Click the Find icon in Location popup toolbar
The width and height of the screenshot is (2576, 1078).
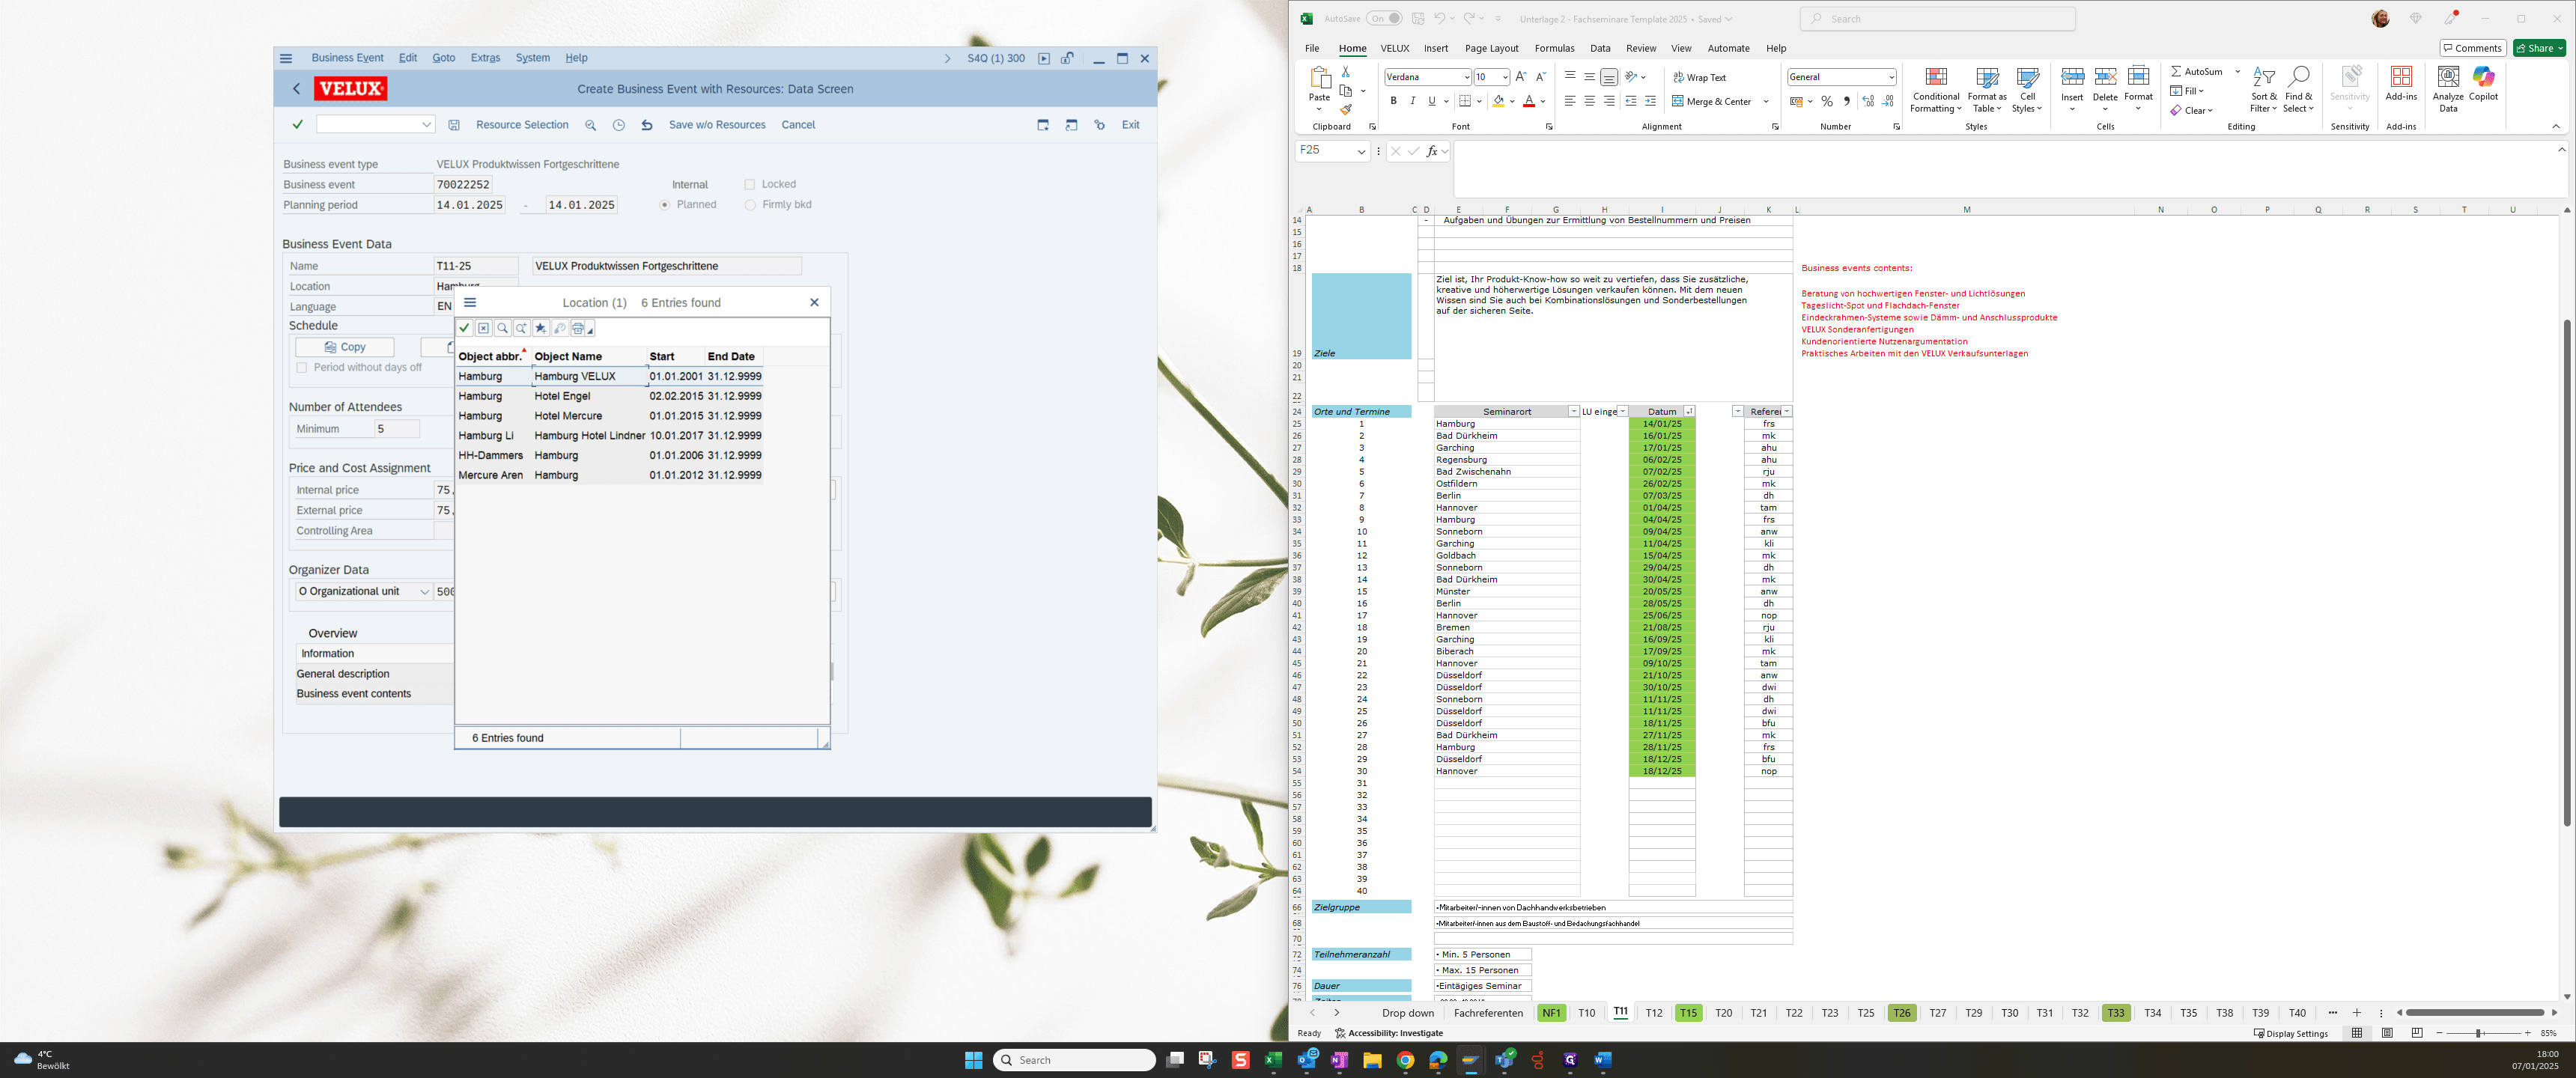[503, 328]
